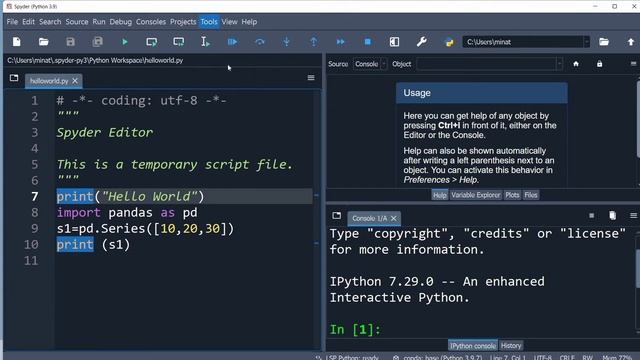This screenshot has height=360, width=640.
Task: Open the Source Console dropdown
Action: point(370,64)
